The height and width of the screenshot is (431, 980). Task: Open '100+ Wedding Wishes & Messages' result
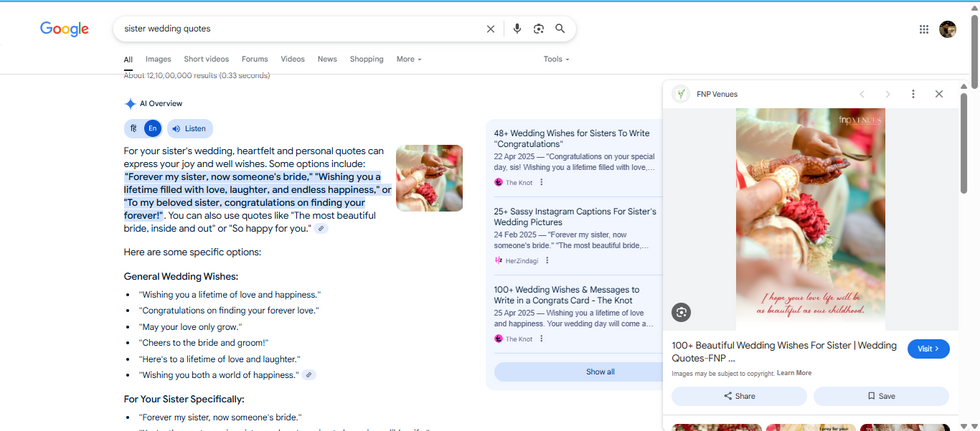(567, 295)
